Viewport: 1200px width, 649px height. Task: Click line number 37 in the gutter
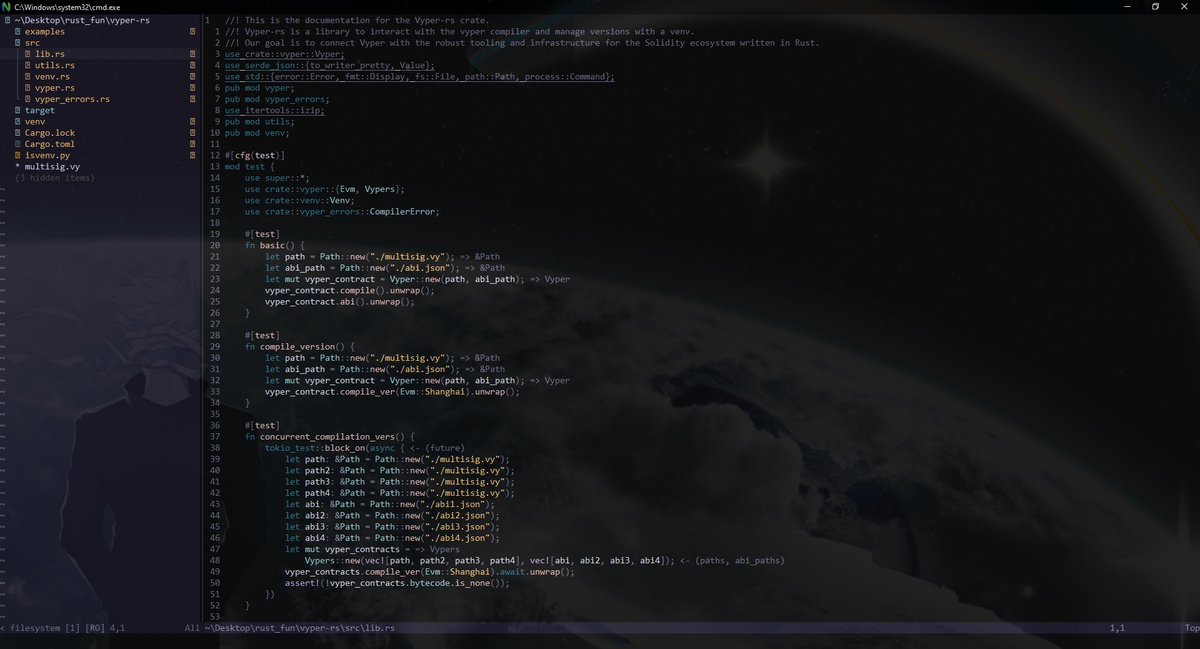pyautogui.click(x=214, y=436)
